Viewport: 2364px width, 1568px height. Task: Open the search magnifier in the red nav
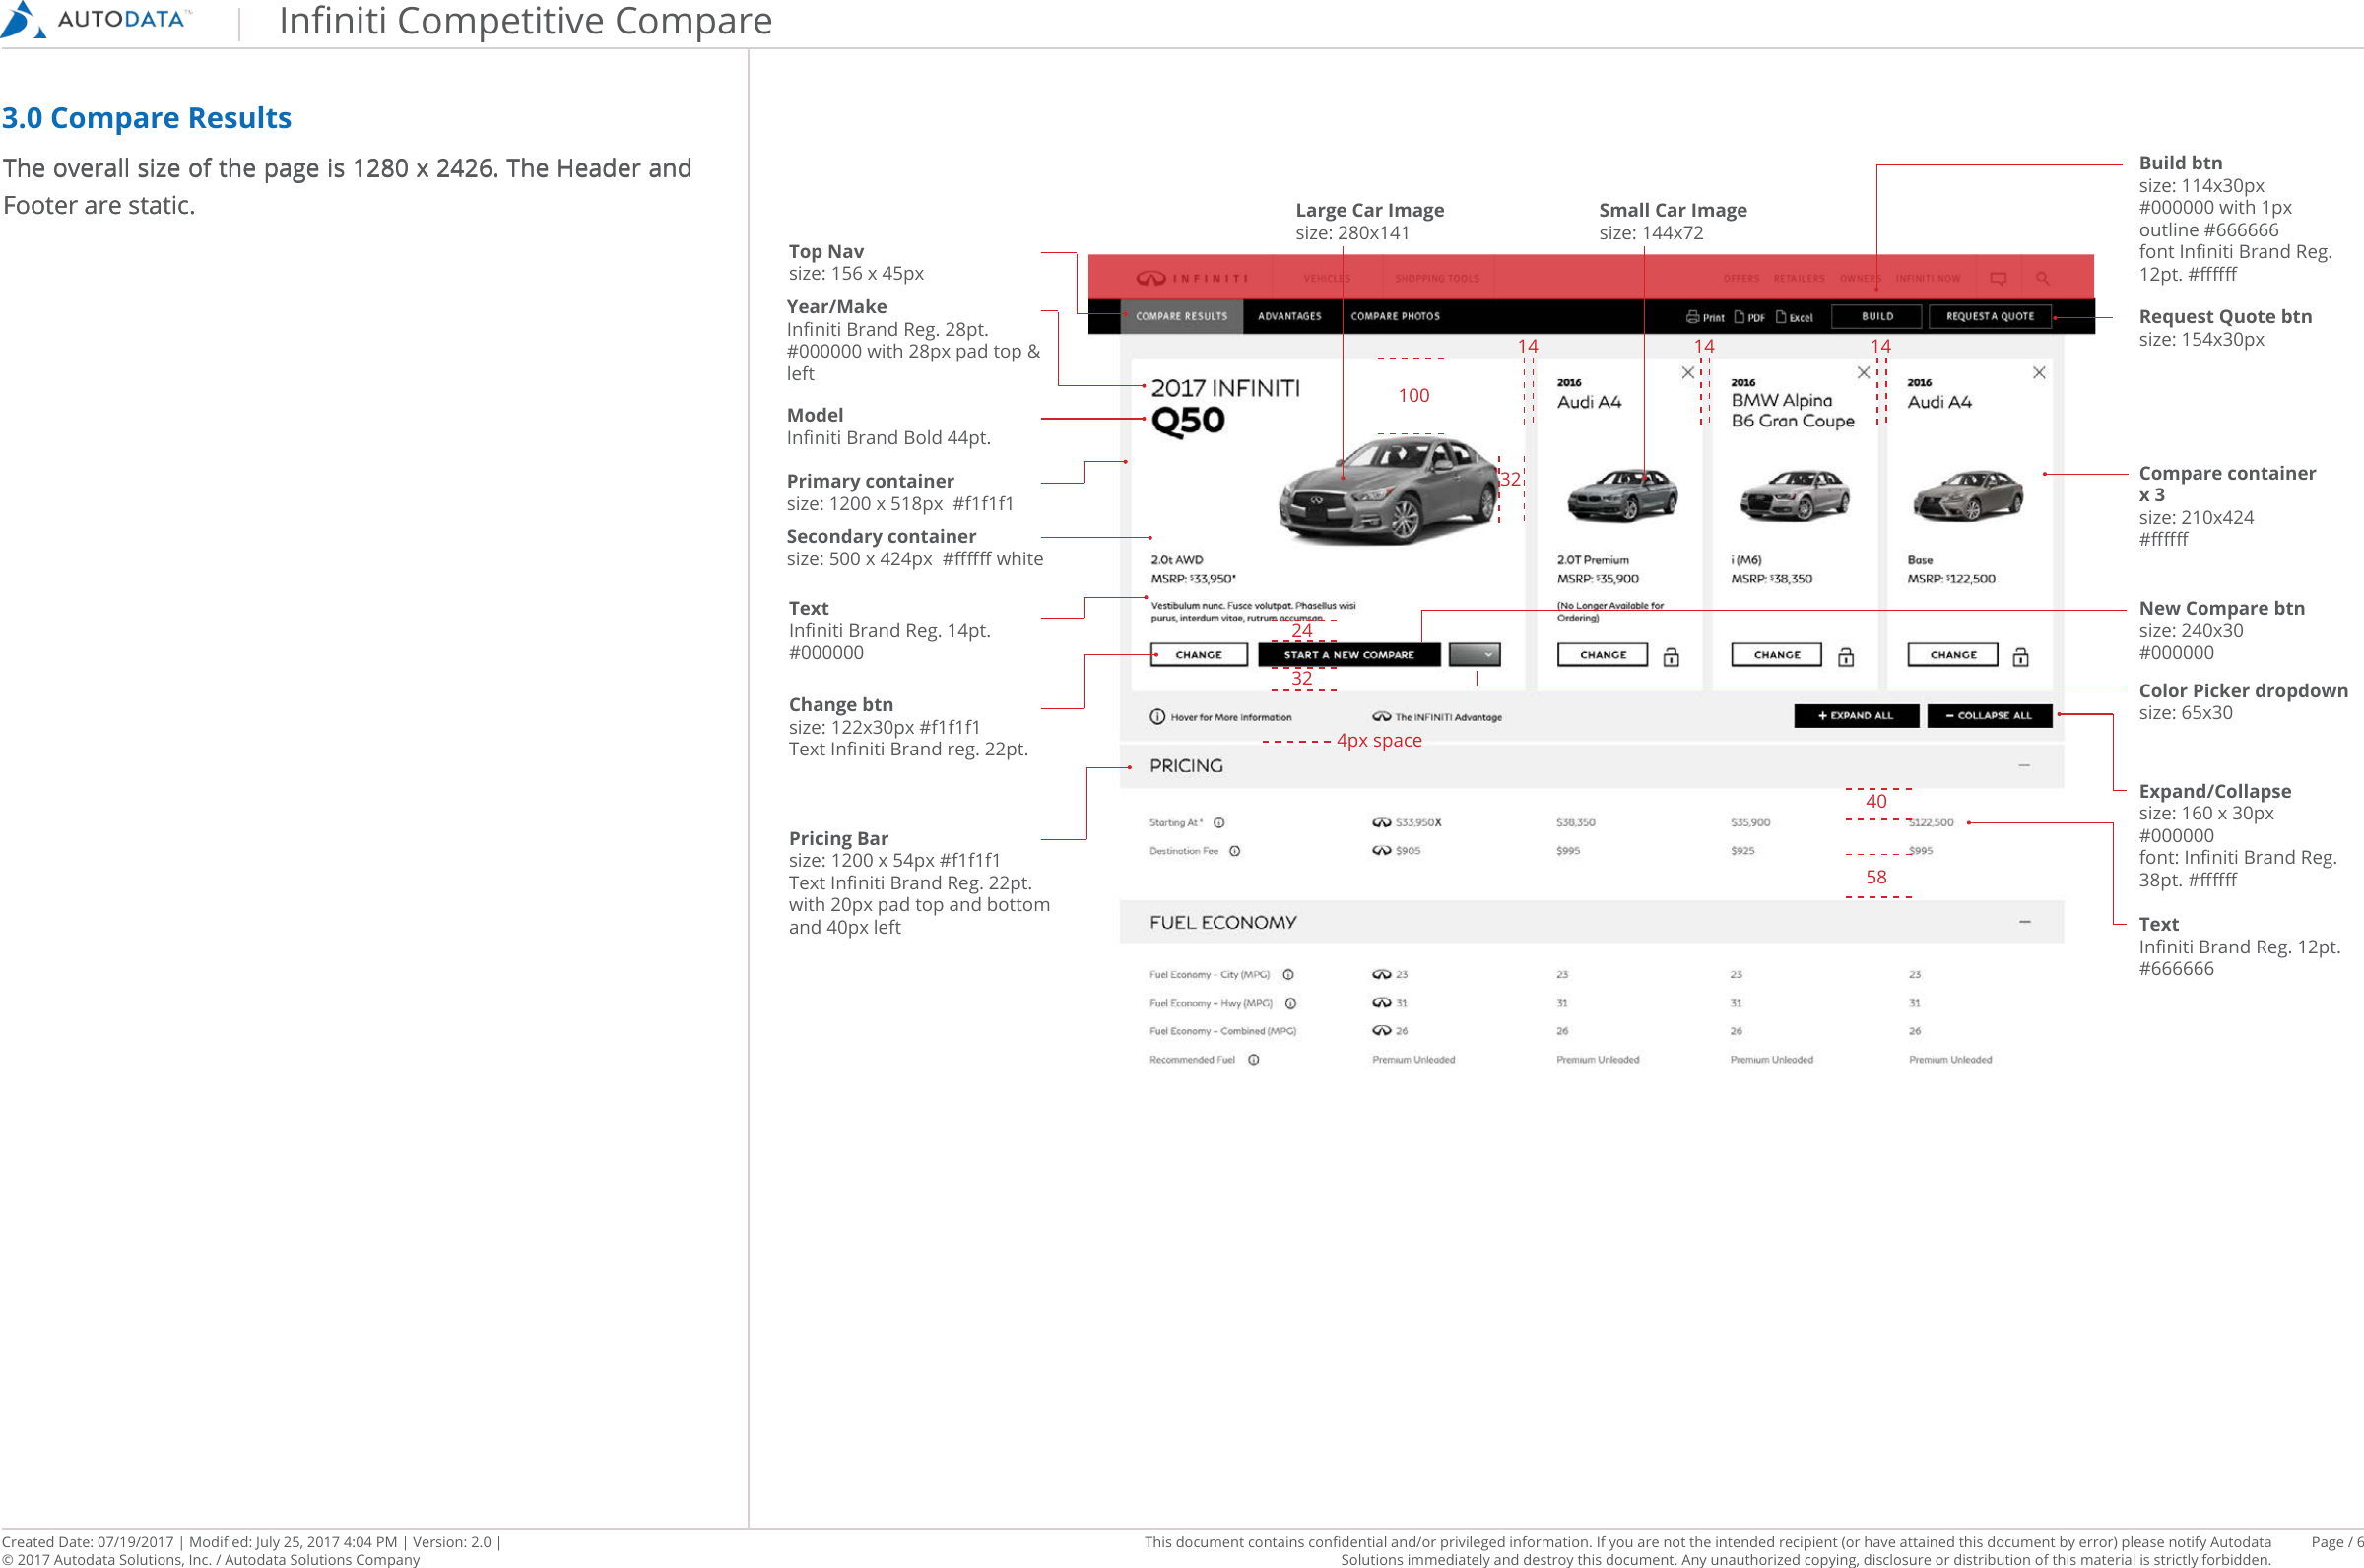[x=2043, y=281]
